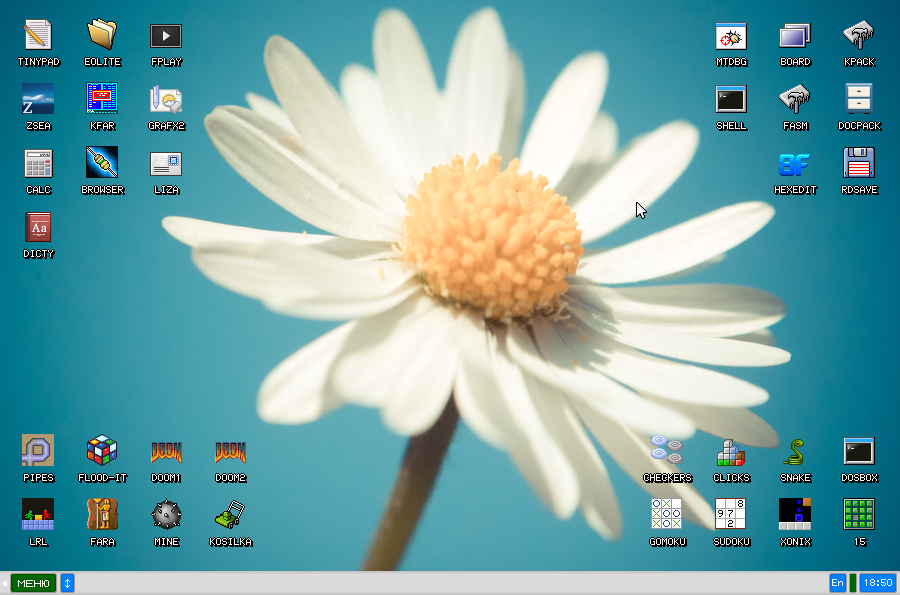
Task: Start the SNAKE game
Action: (x=795, y=452)
